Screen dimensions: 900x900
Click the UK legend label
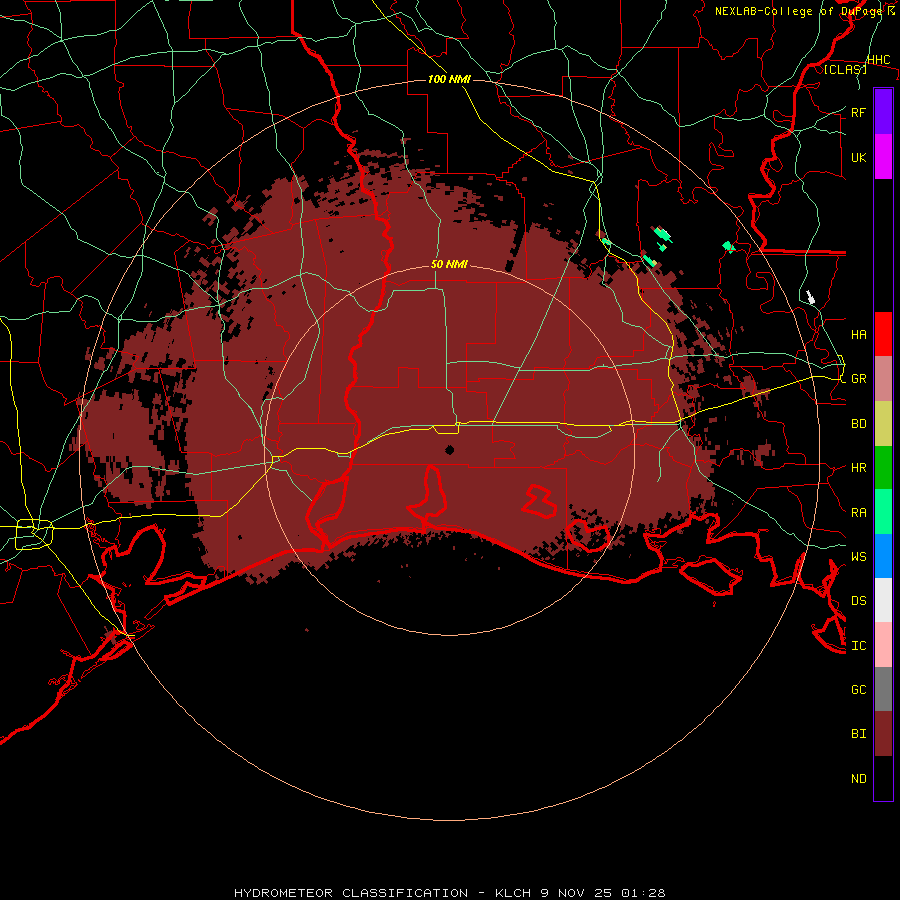point(858,158)
